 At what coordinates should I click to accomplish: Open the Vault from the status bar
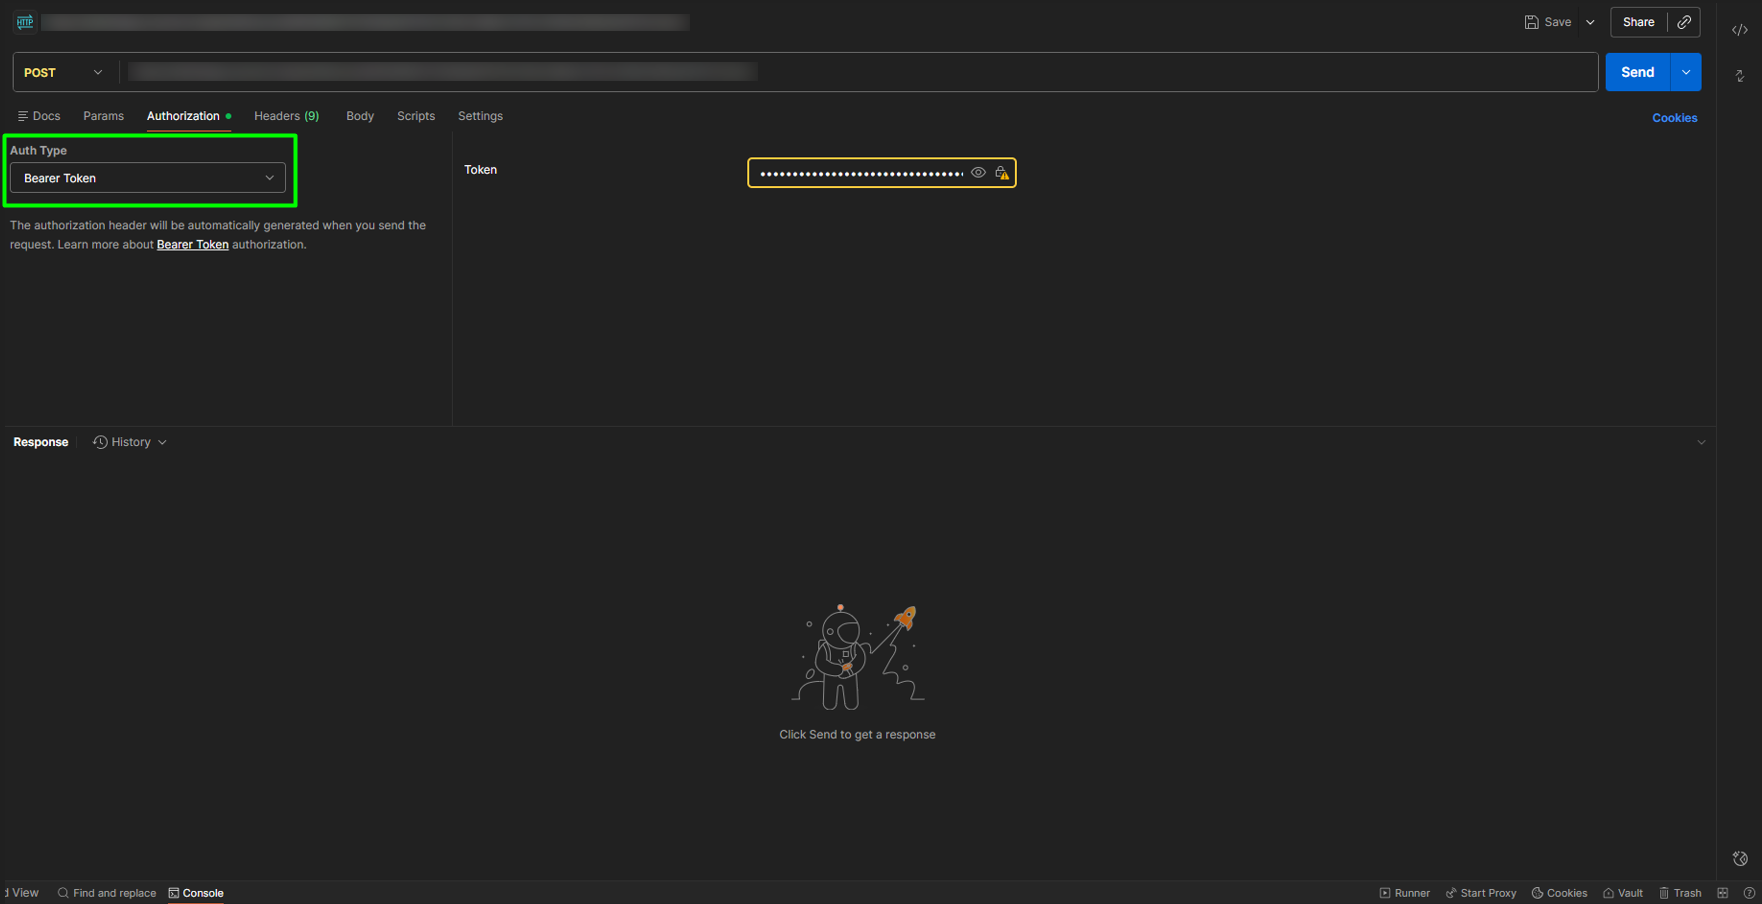pos(1623,893)
